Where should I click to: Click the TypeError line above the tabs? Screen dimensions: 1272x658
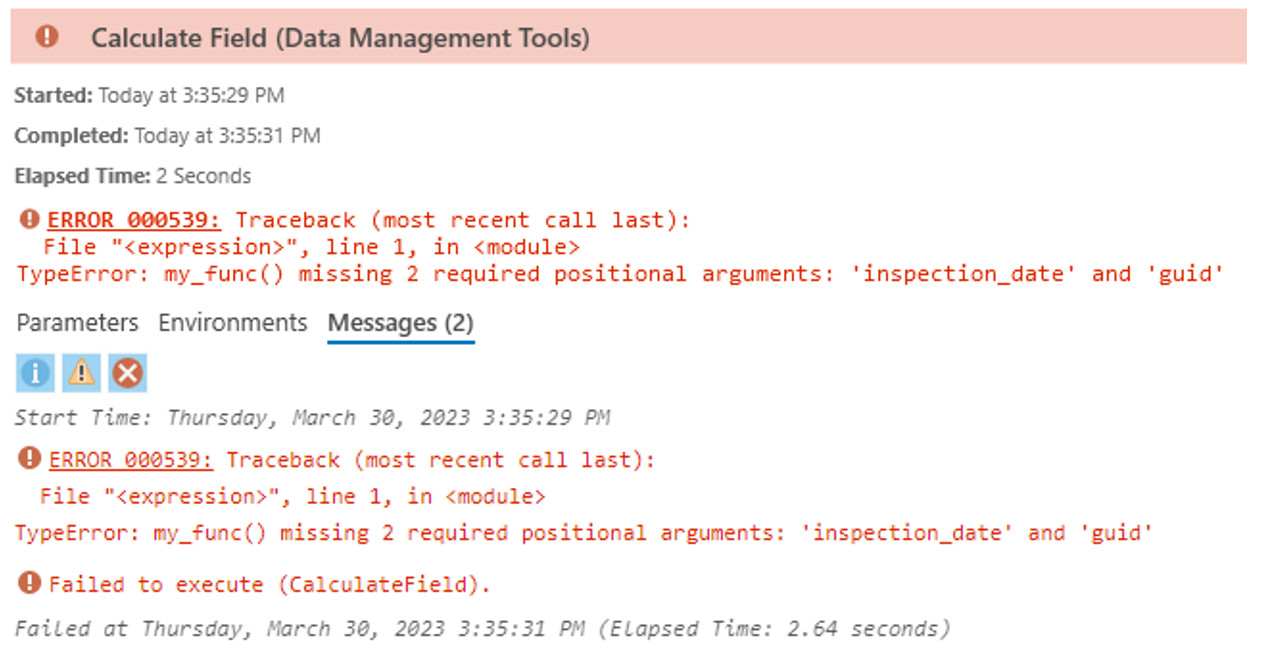(620, 274)
